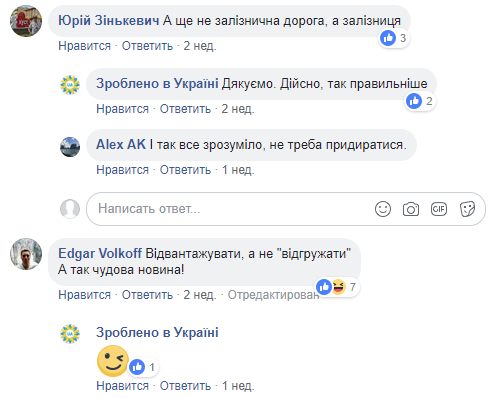Reply to Alex AK's comment via Ответить

pos(185,170)
